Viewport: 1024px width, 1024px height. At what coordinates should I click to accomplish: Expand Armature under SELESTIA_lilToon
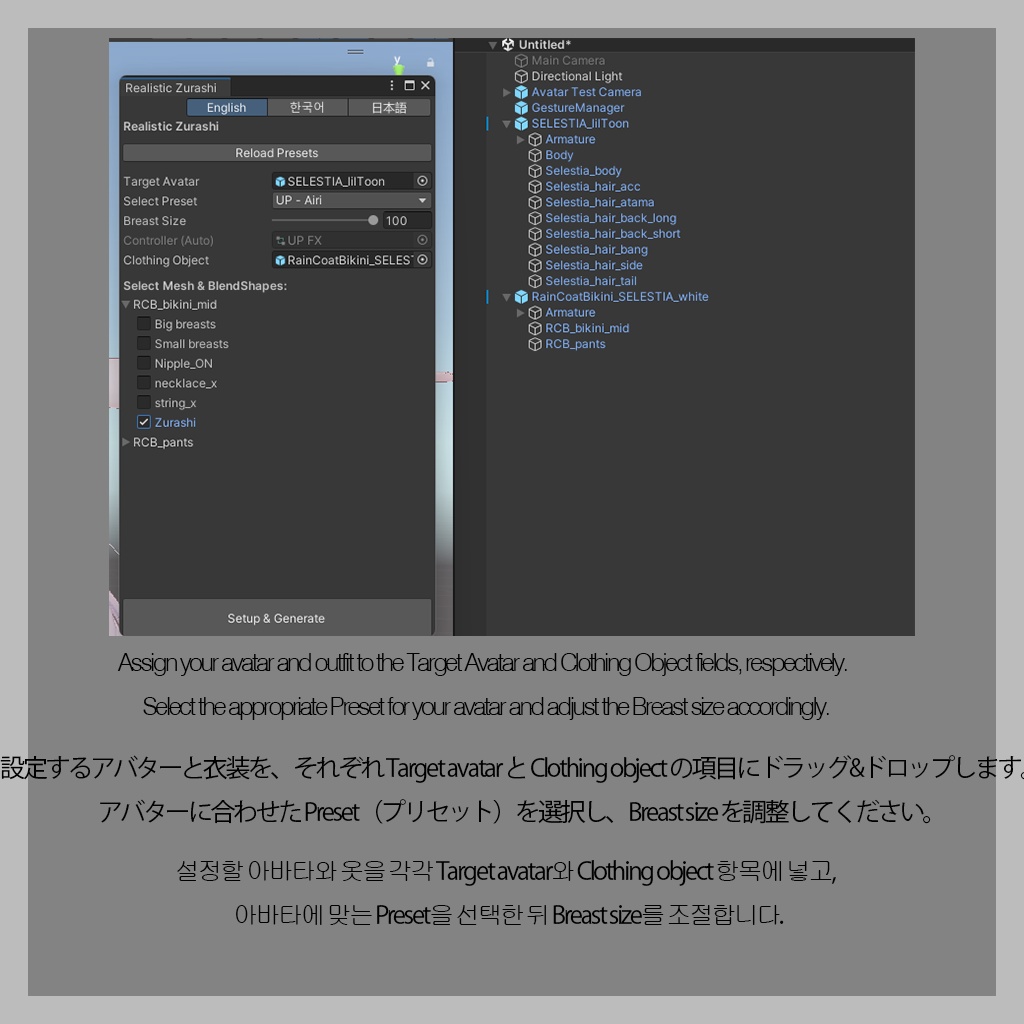[520, 139]
